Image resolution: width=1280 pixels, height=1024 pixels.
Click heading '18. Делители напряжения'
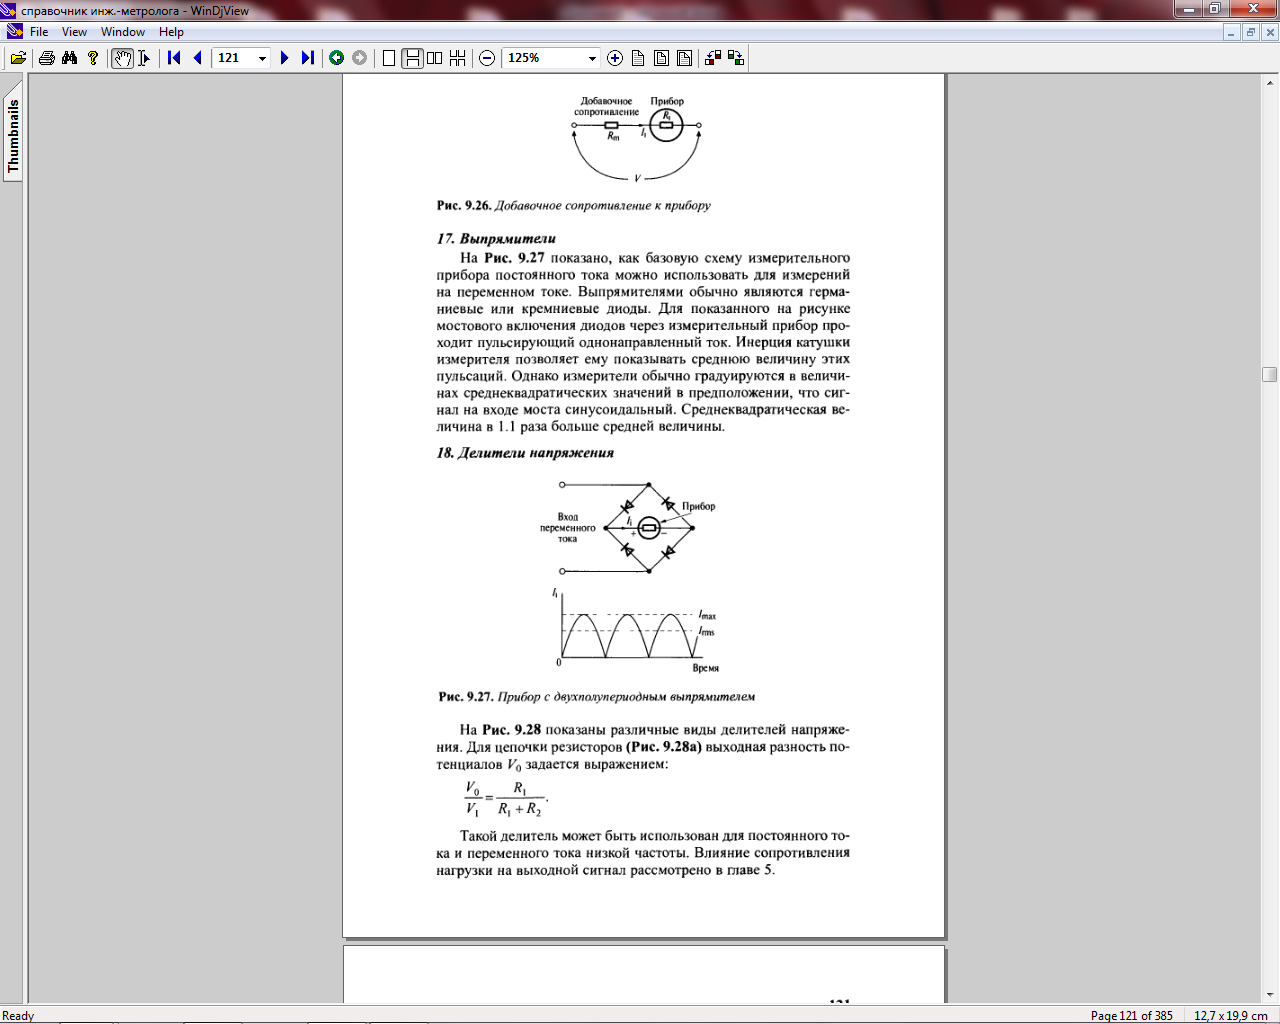point(525,452)
